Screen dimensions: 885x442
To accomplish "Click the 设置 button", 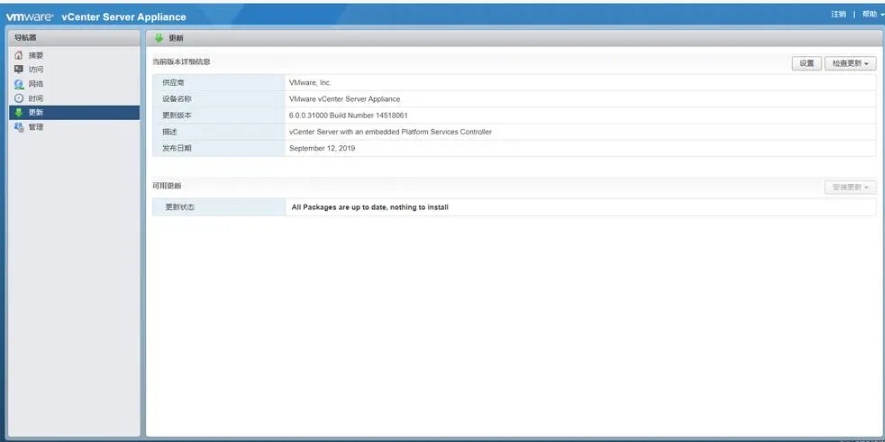I will coord(807,63).
